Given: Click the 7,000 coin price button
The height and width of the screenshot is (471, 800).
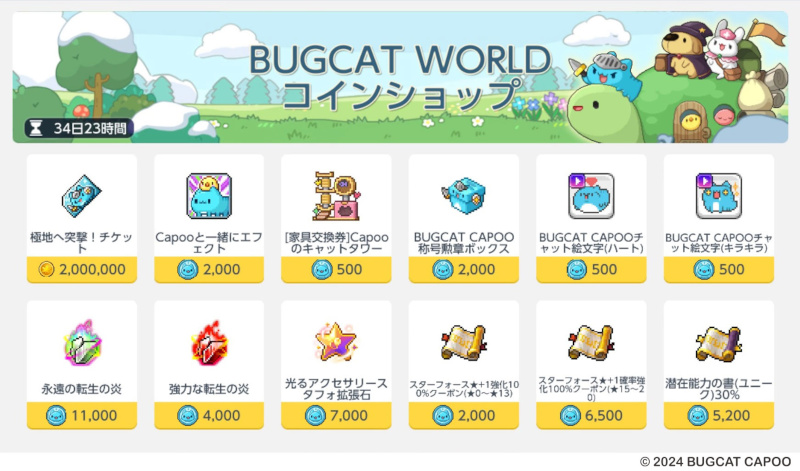Looking at the screenshot, I should 336,415.
